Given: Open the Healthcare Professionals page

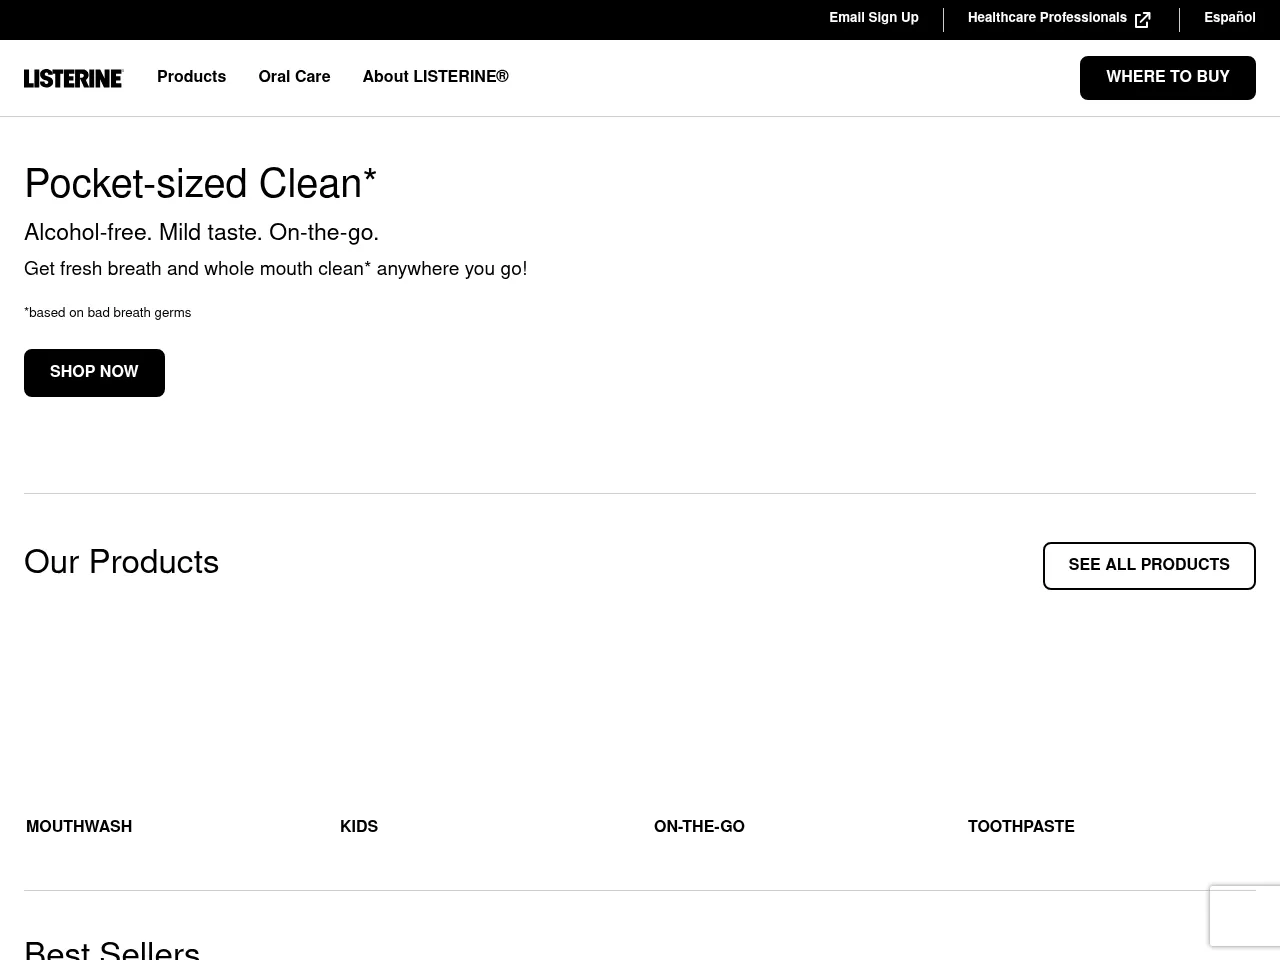Looking at the screenshot, I should [1047, 18].
